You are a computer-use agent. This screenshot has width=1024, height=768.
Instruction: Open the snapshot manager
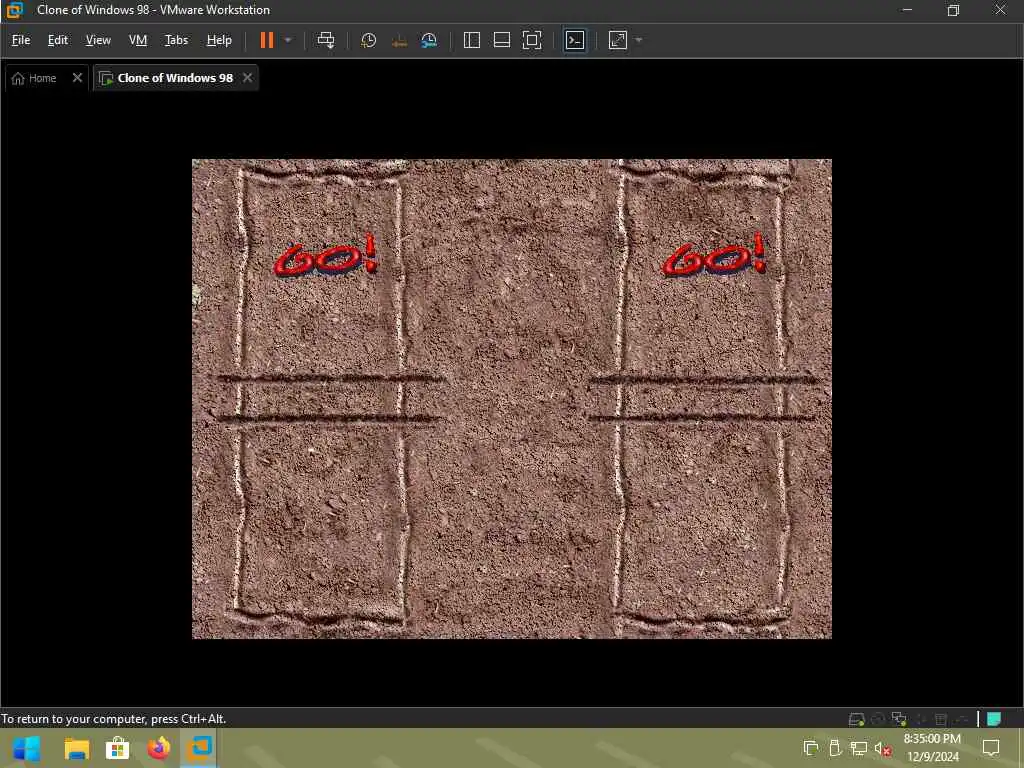[x=429, y=40]
